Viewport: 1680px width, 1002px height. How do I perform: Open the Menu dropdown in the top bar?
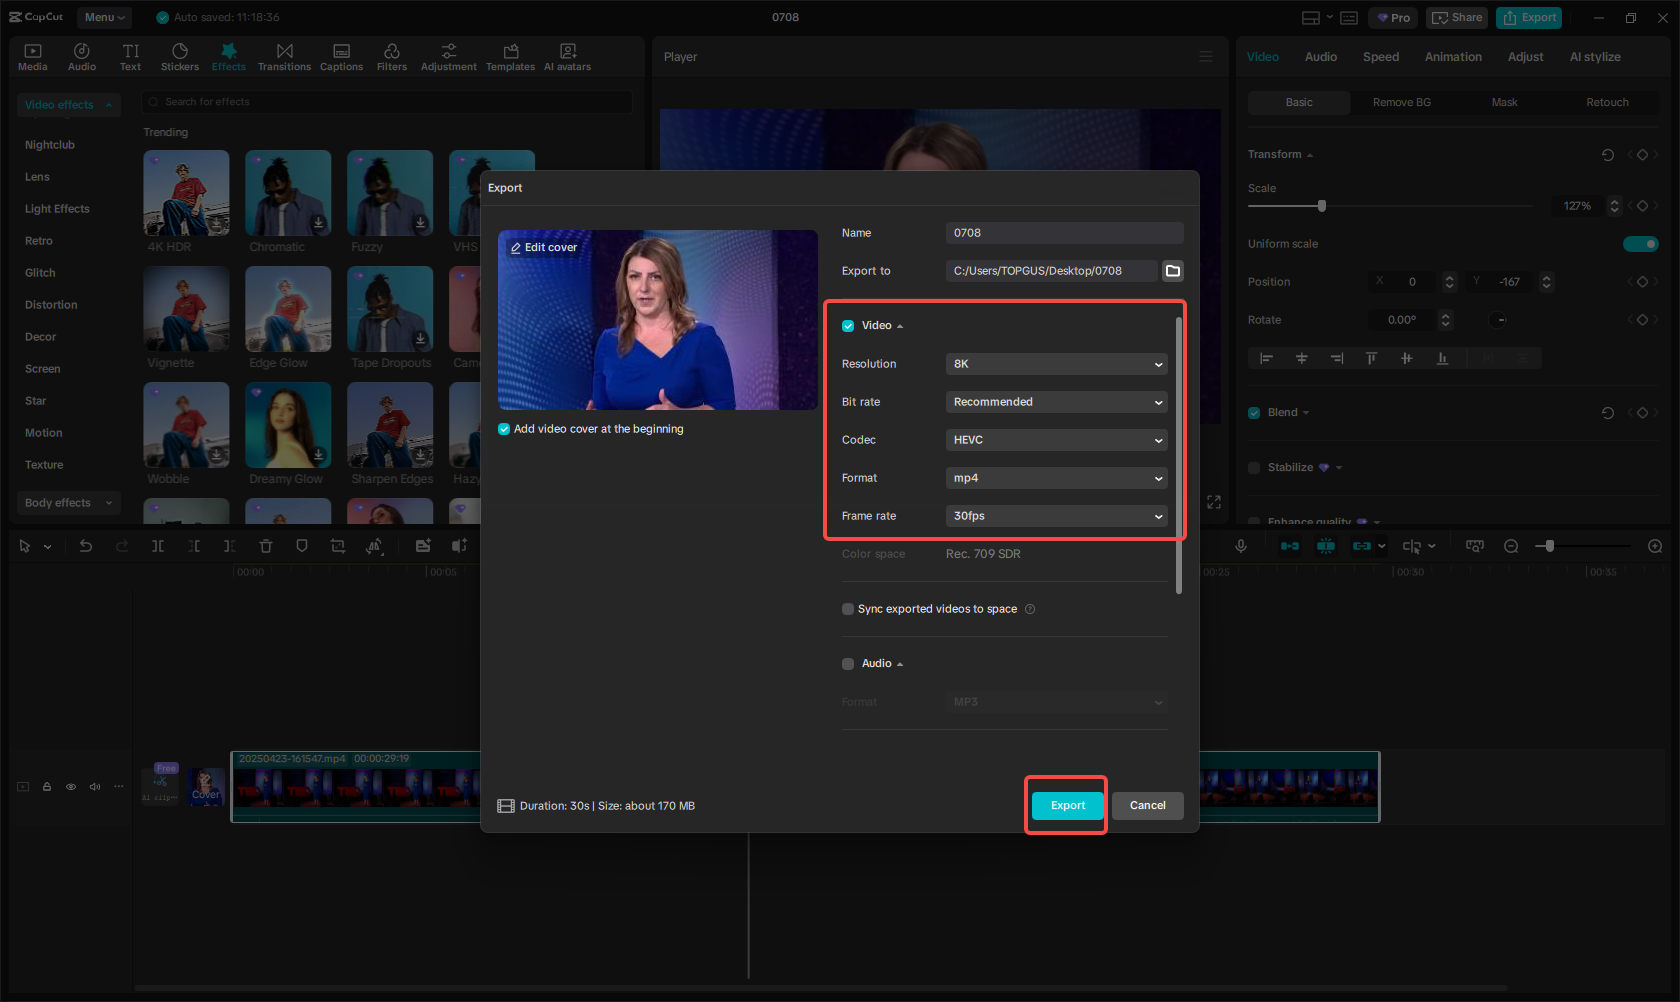click(x=104, y=17)
